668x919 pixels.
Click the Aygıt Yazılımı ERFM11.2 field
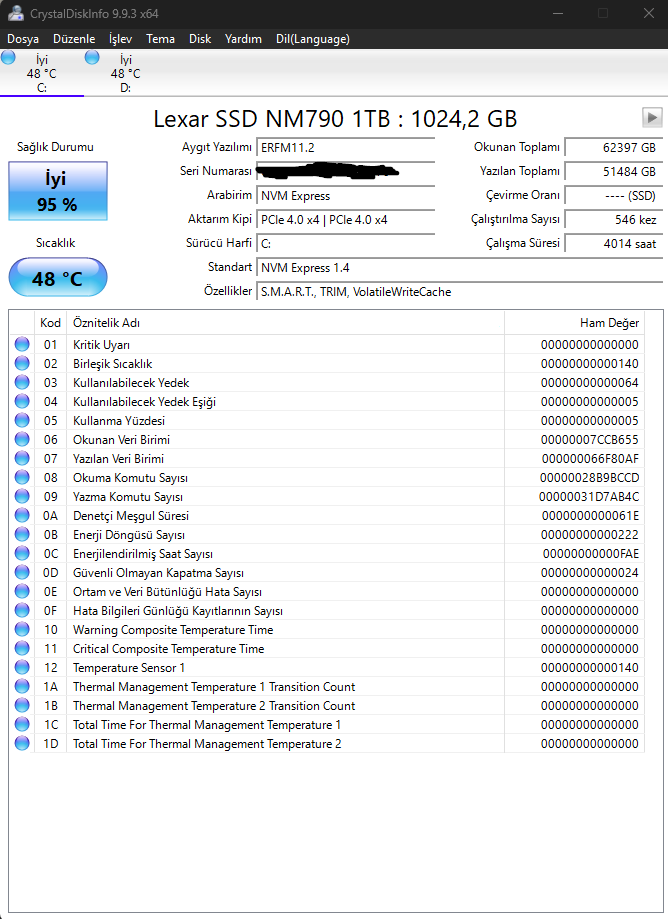[346, 148]
